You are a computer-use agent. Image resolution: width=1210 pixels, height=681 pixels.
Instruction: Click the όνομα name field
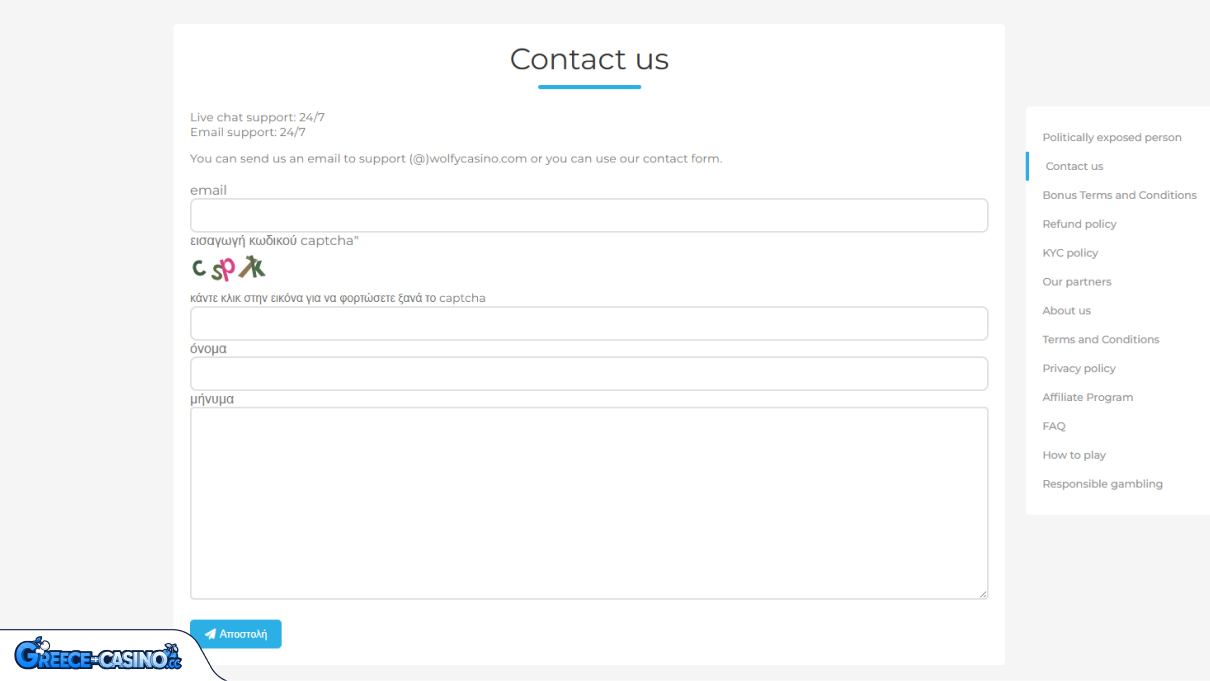click(589, 373)
